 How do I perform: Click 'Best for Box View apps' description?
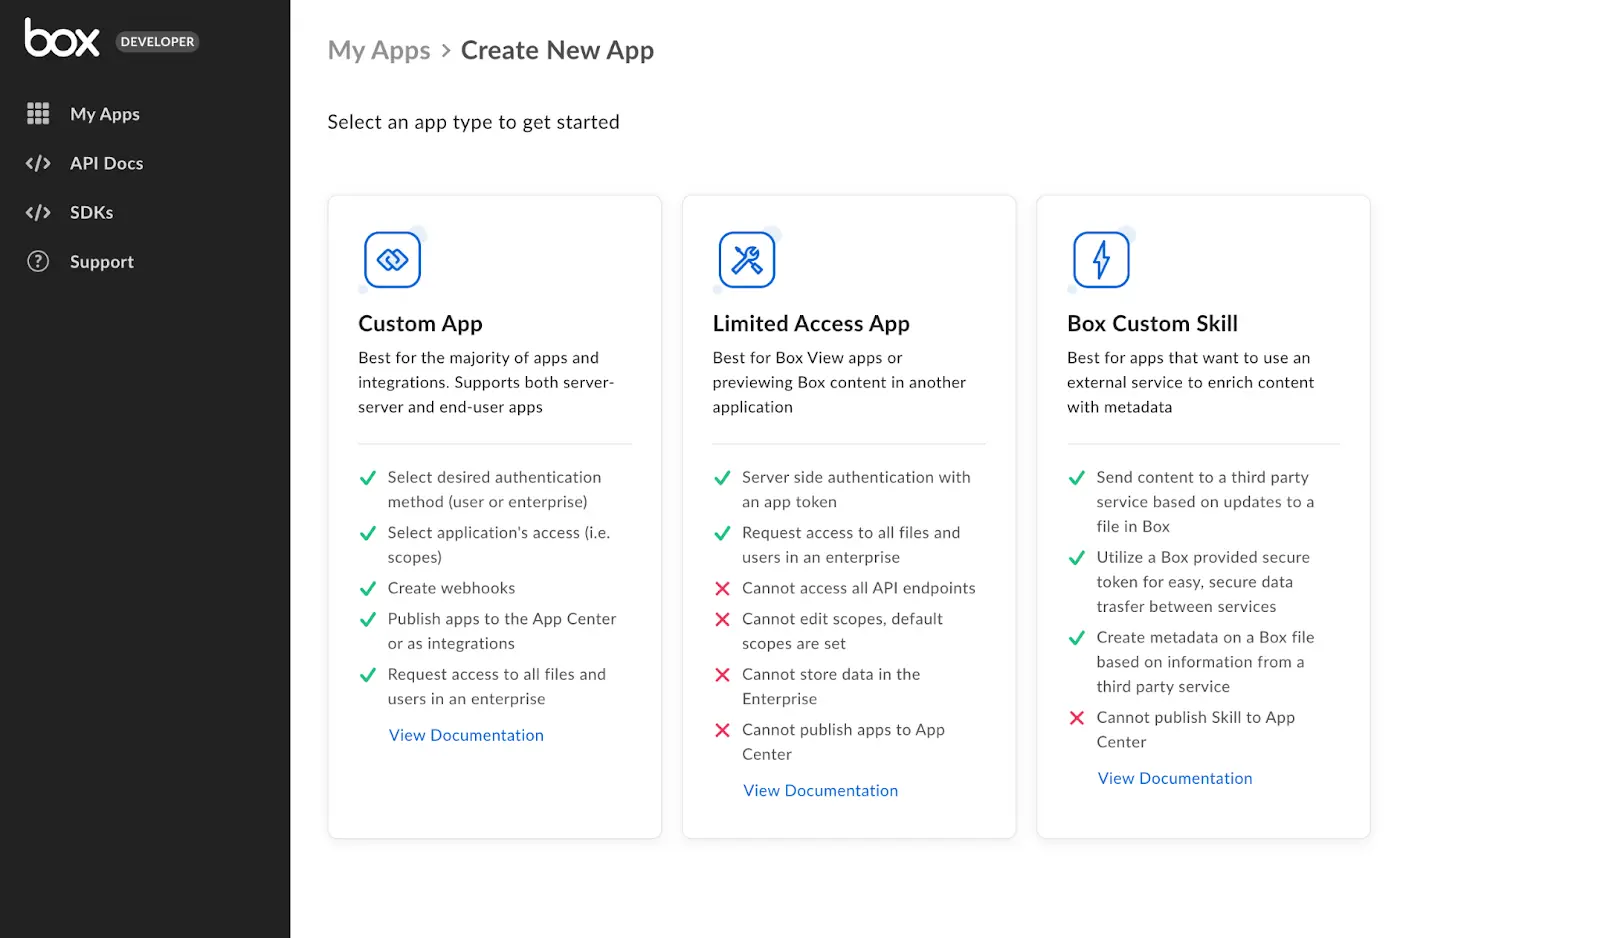pyautogui.click(x=839, y=382)
